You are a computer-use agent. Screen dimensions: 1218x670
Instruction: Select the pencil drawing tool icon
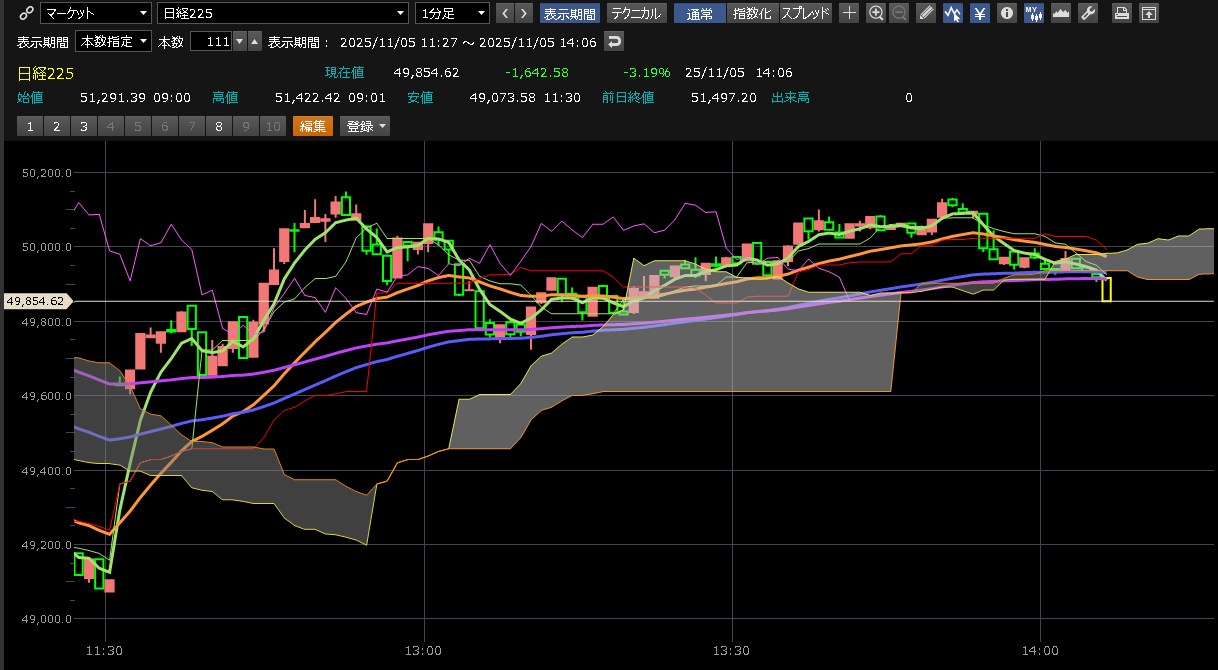pos(926,13)
